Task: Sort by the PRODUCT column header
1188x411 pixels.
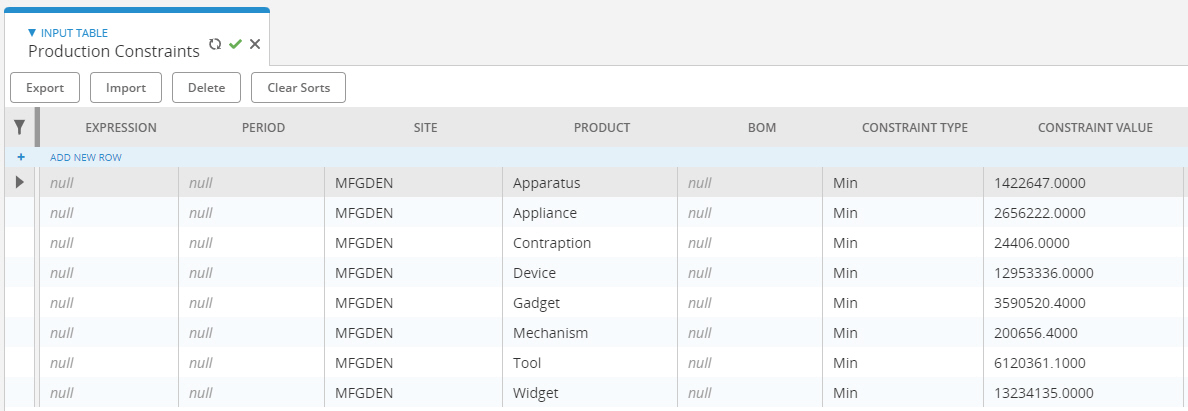Action: point(602,127)
